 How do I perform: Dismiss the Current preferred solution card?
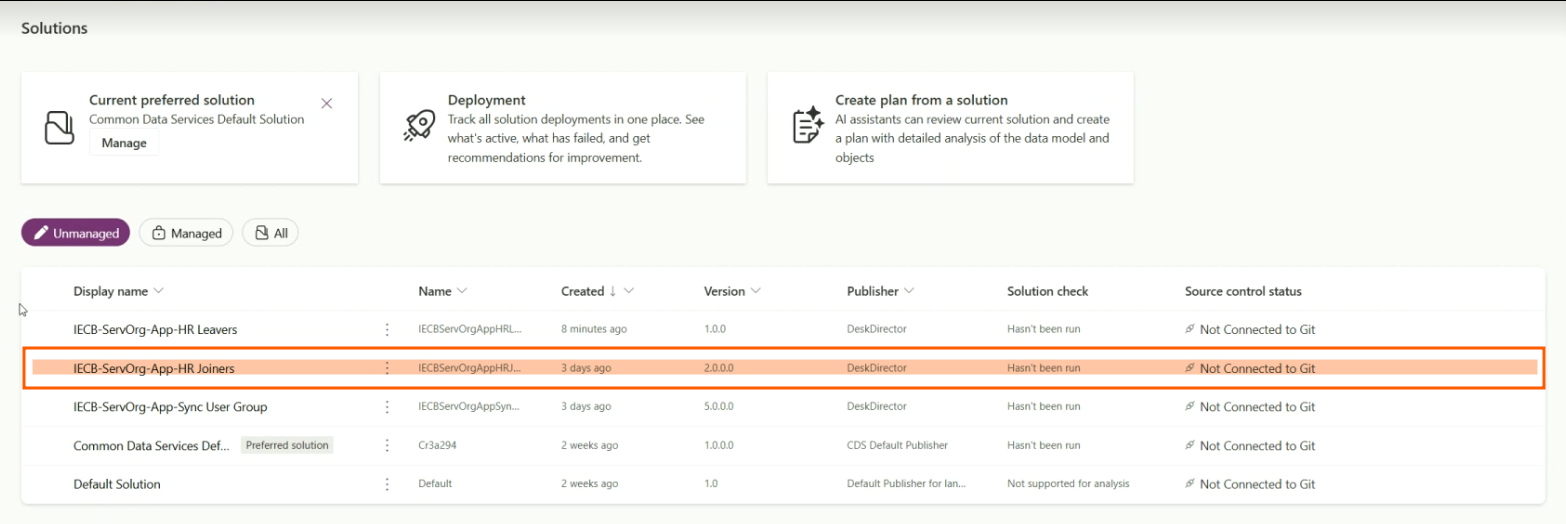pos(326,103)
